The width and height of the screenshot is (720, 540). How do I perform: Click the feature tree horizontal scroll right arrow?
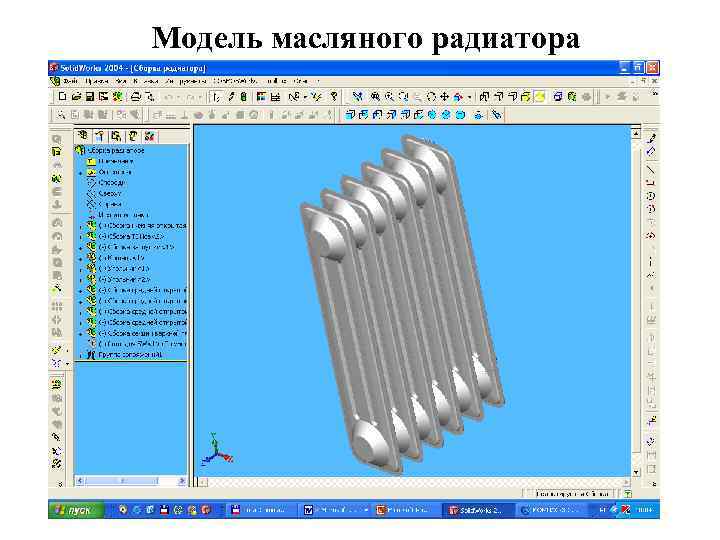click(x=182, y=481)
